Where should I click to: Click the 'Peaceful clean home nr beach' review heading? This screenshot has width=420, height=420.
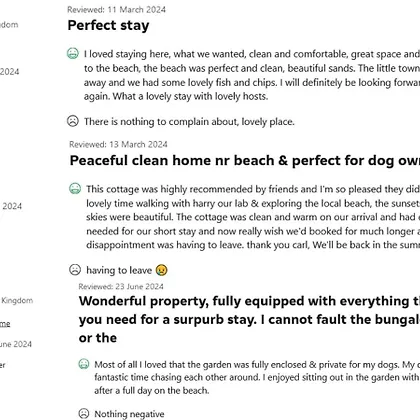click(245, 161)
